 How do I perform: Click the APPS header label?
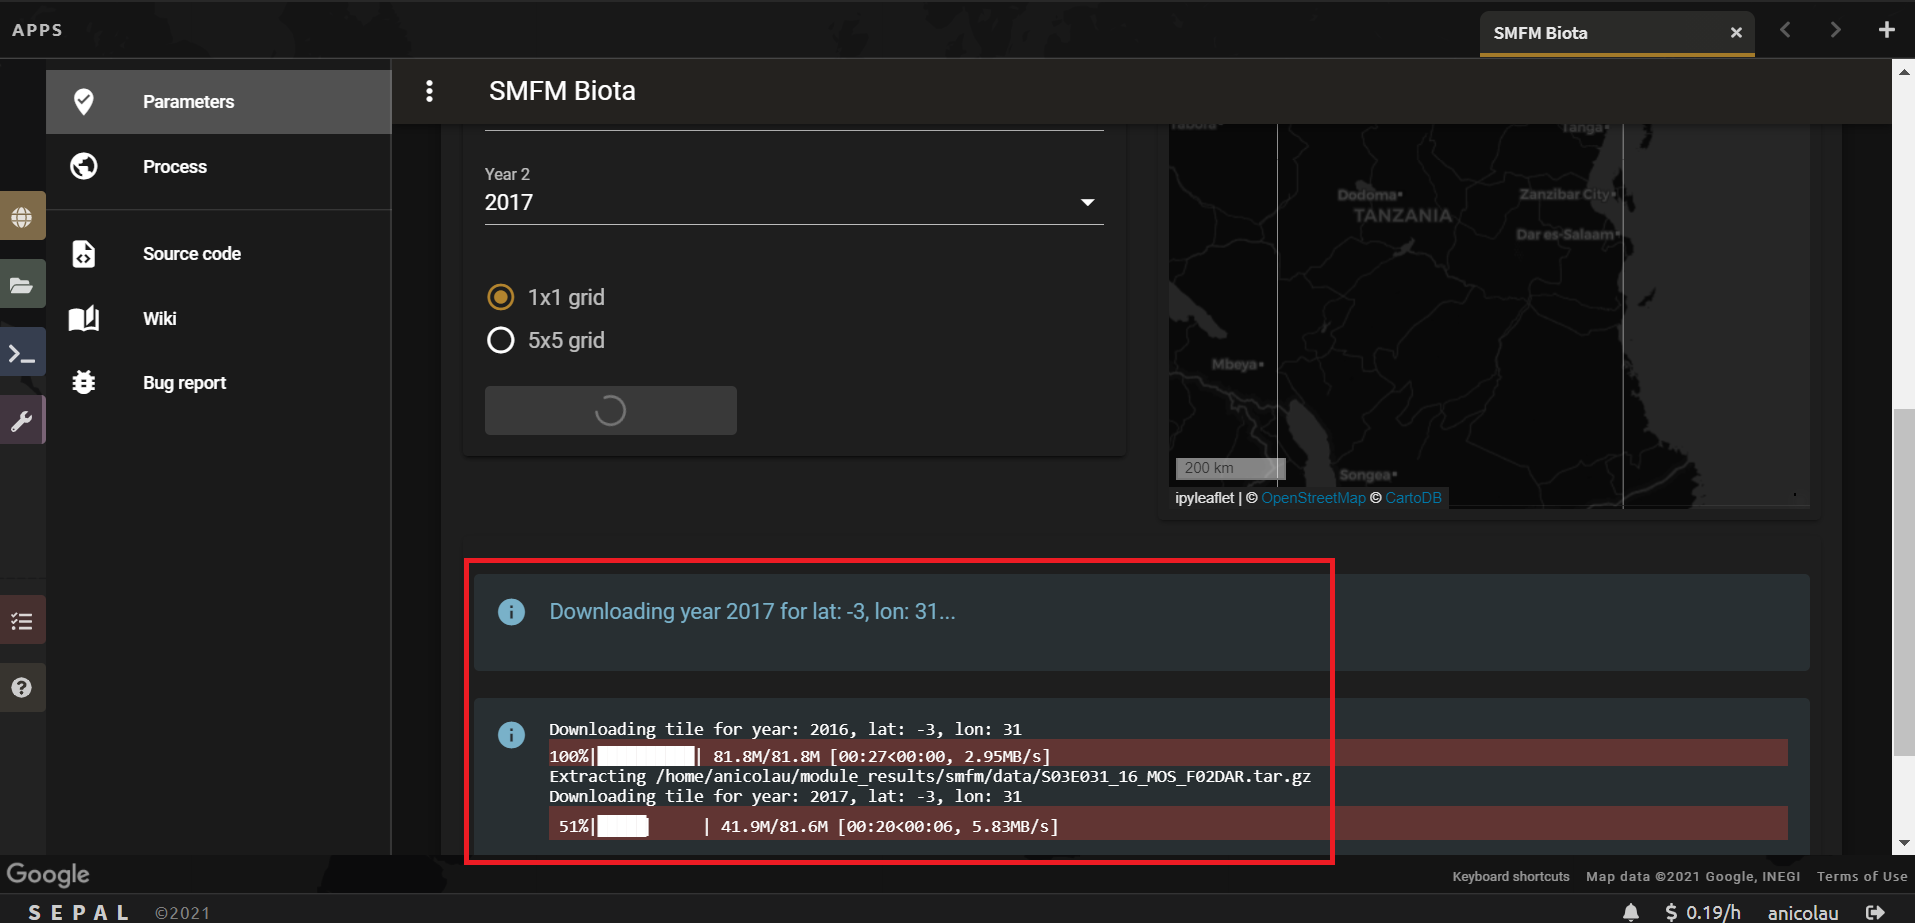click(38, 30)
